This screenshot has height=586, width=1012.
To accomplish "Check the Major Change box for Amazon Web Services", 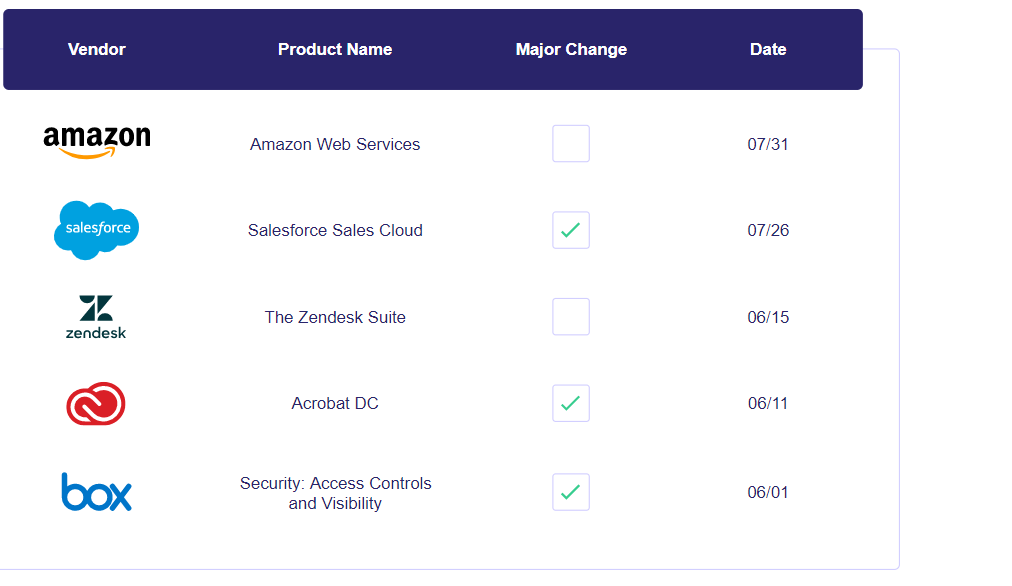I will [570, 143].
